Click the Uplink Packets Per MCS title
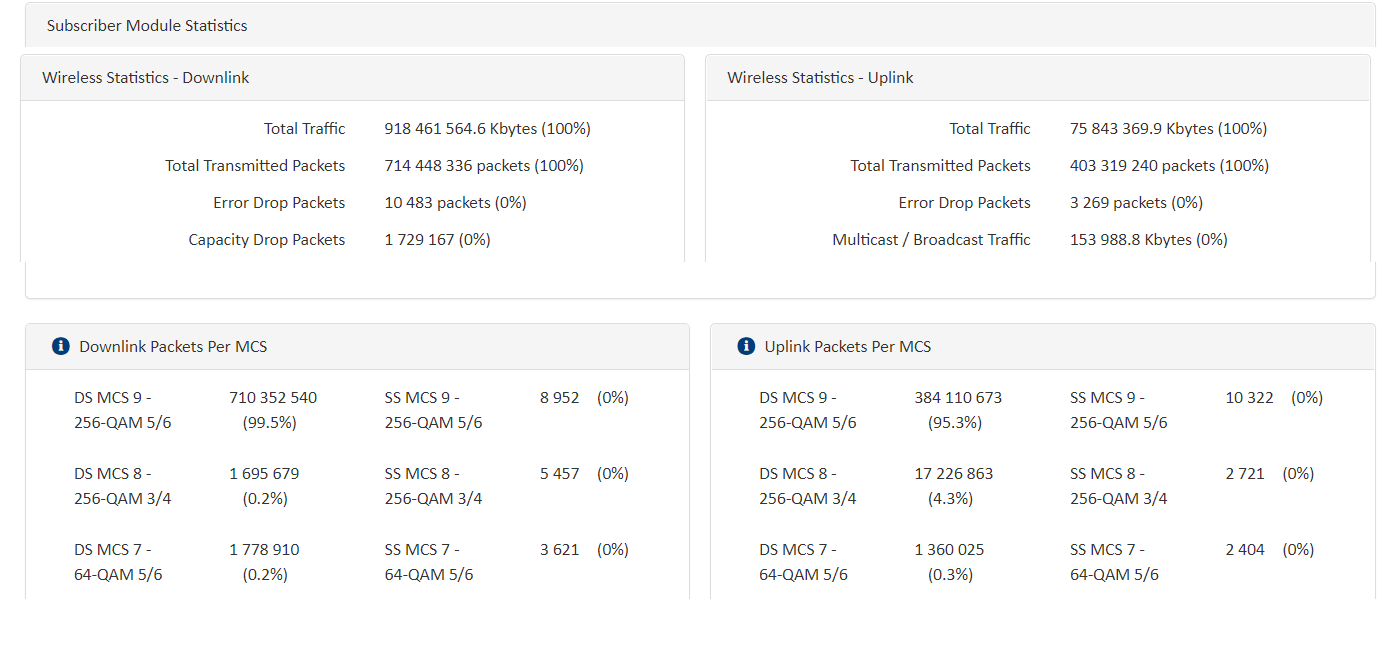This screenshot has height=652, width=1381. pyautogui.click(x=847, y=347)
